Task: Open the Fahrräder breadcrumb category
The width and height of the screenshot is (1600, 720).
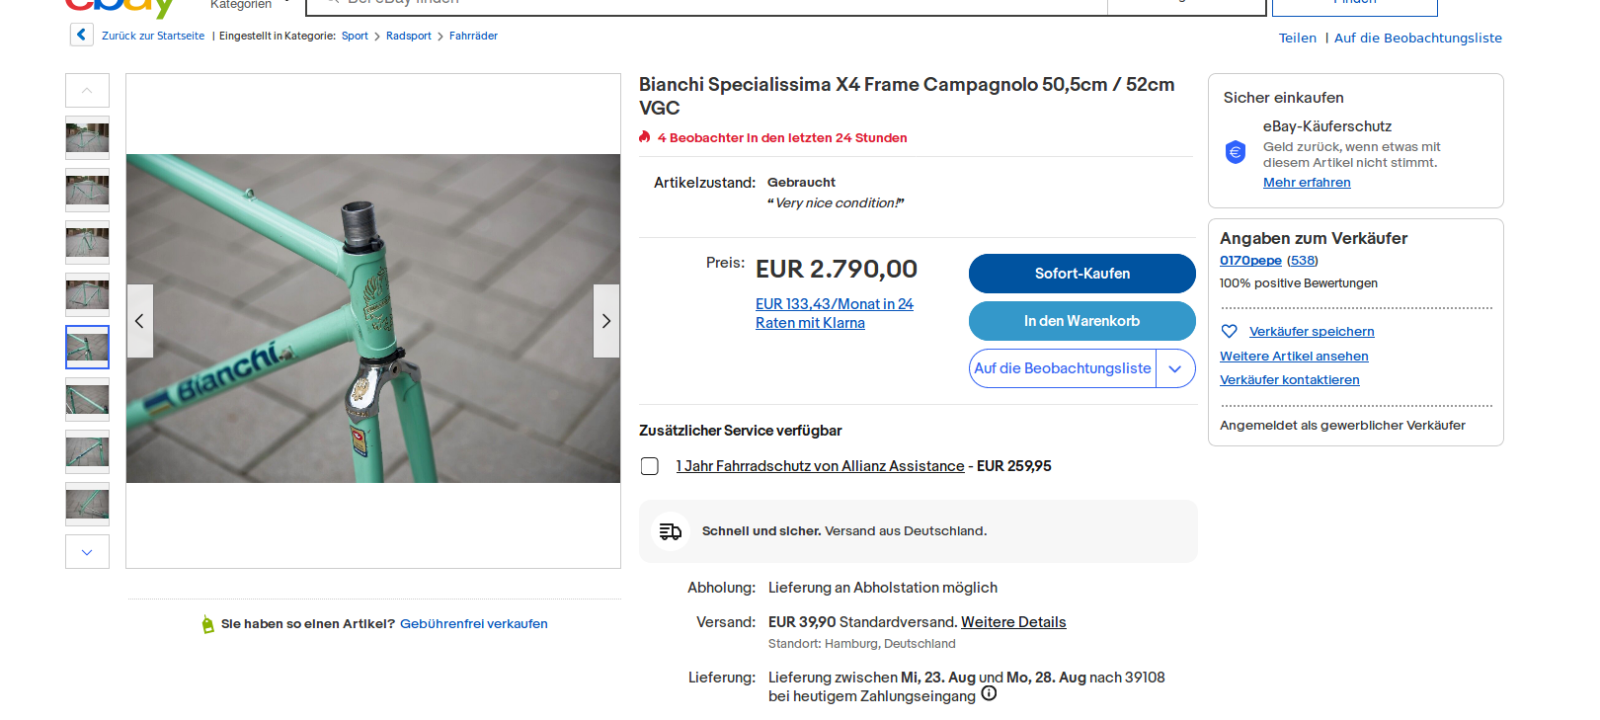Action: pyautogui.click(x=473, y=36)
